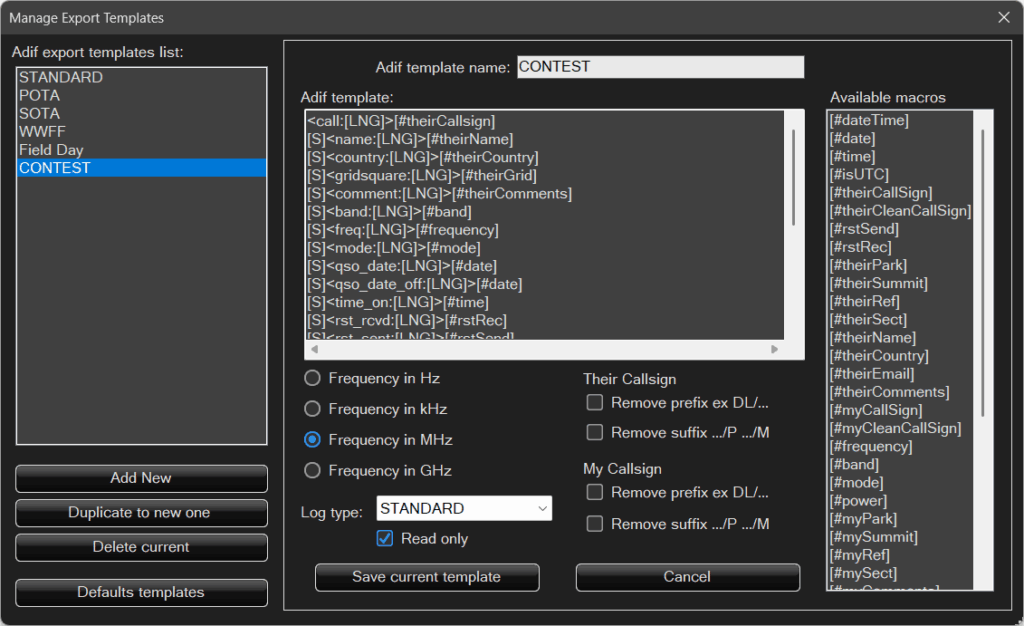Open the Log type dropdown

pyautogui.click(x=464, y=508)
